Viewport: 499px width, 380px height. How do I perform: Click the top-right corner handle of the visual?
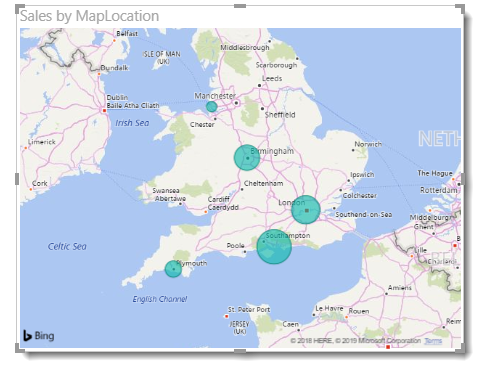pos(461,8)
